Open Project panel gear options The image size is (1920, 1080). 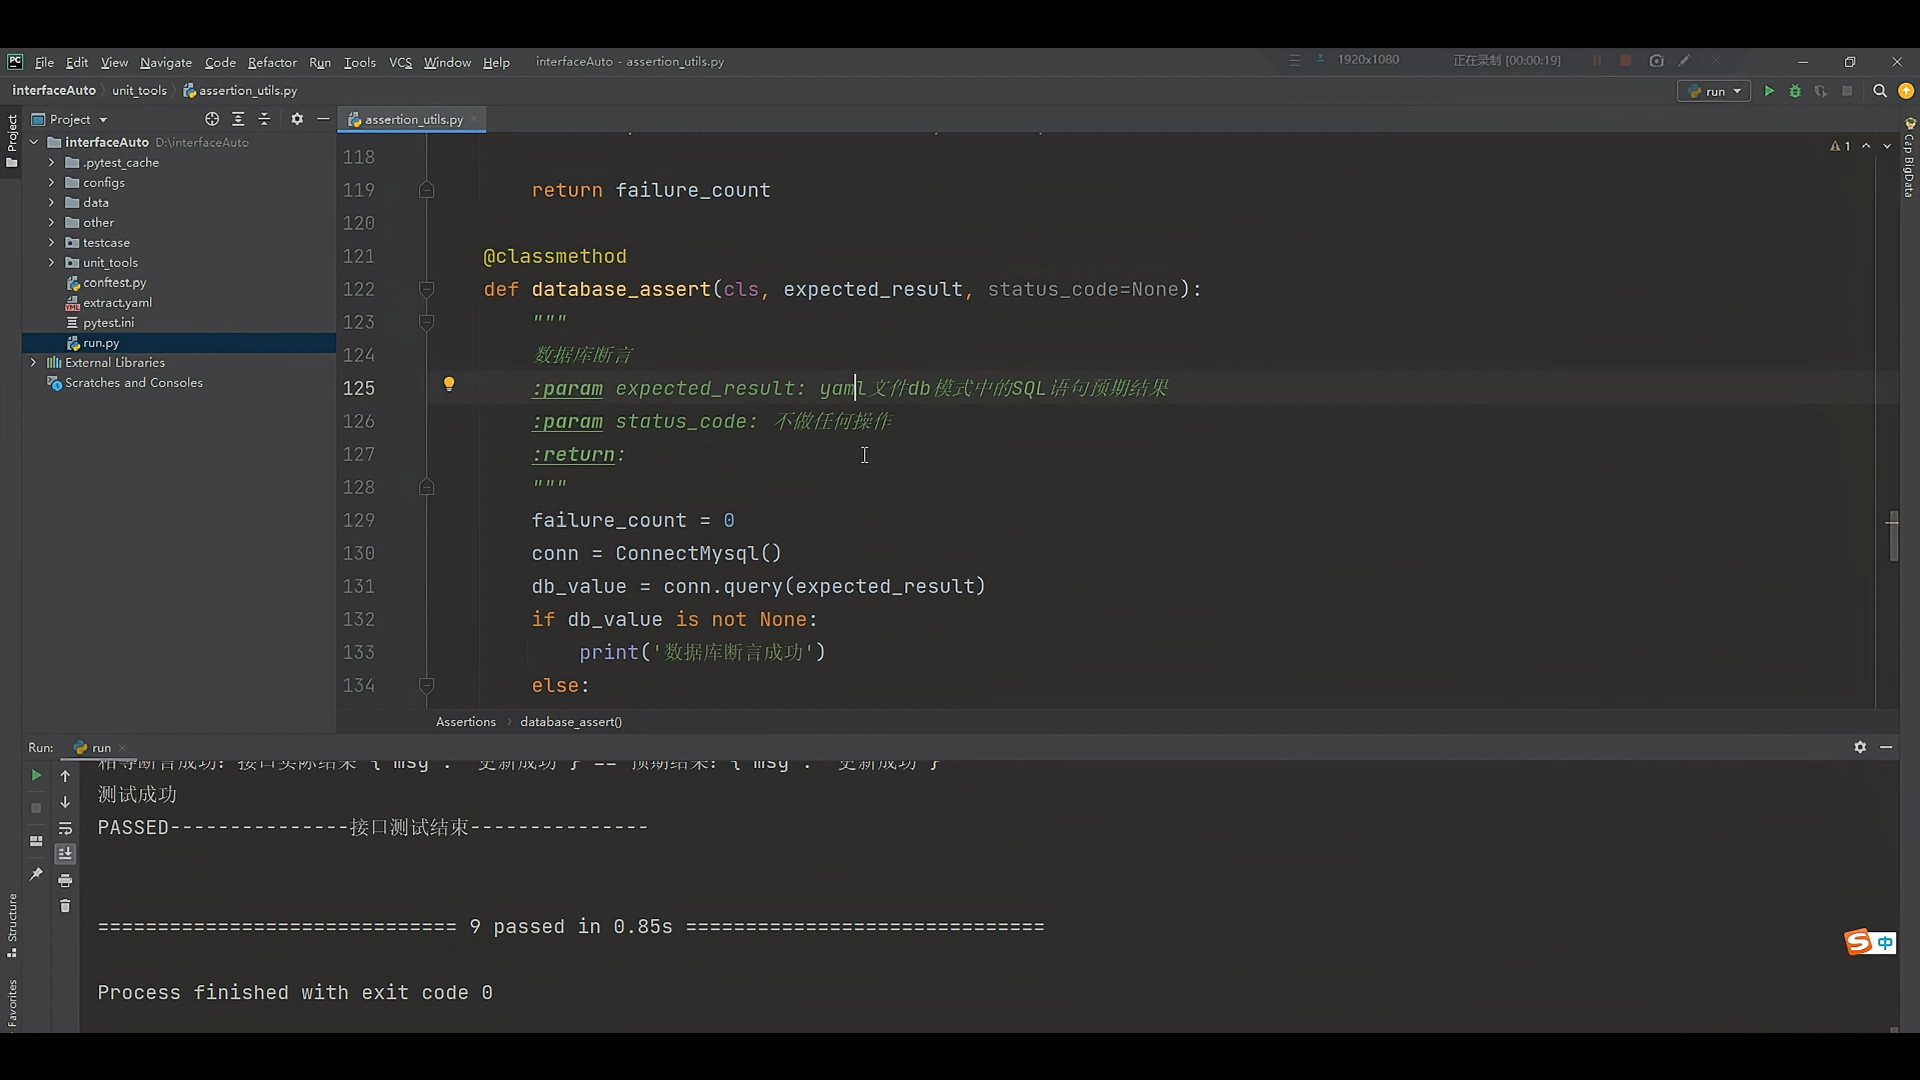pos(297,119)
